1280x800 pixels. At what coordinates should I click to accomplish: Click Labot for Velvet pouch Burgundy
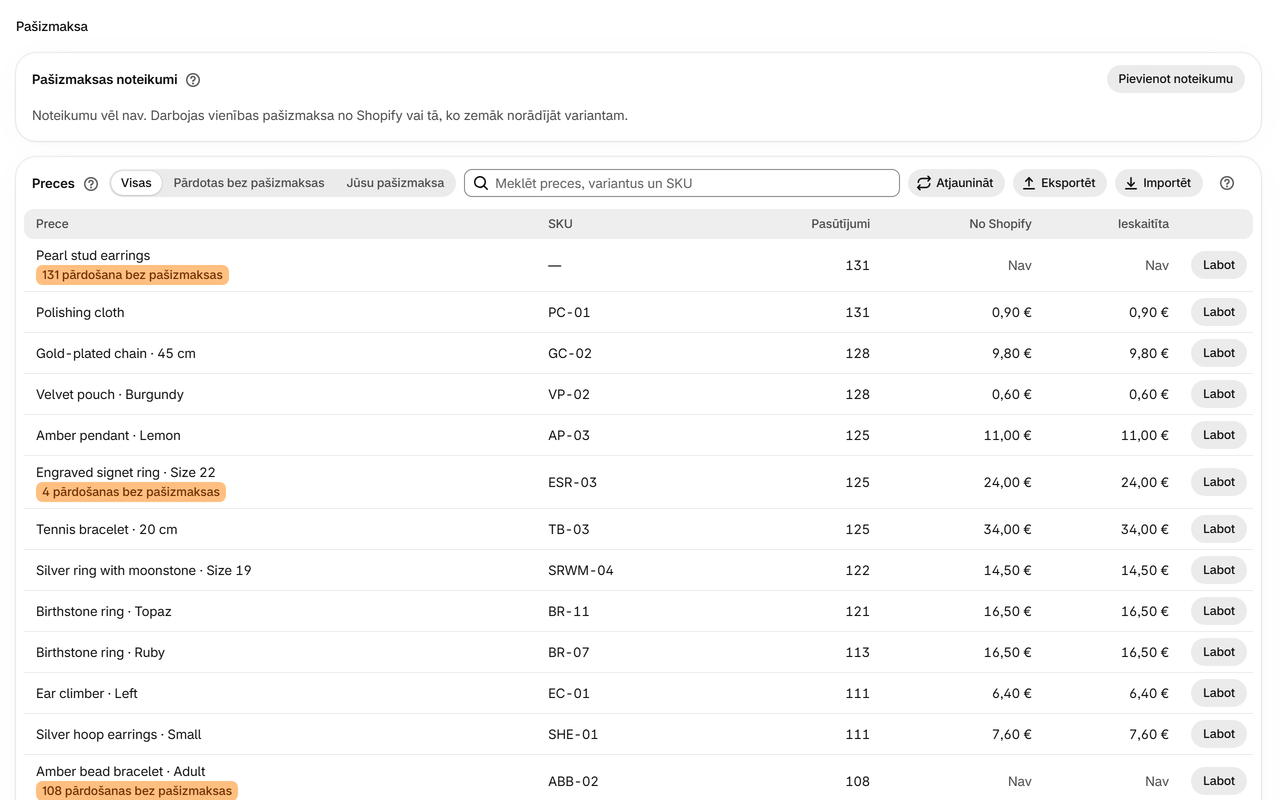point(1218,394)
